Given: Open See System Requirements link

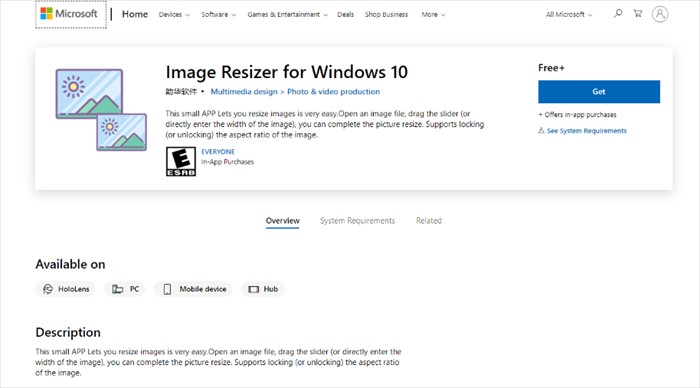Looking at the screenshot, I should click(587, 130).
